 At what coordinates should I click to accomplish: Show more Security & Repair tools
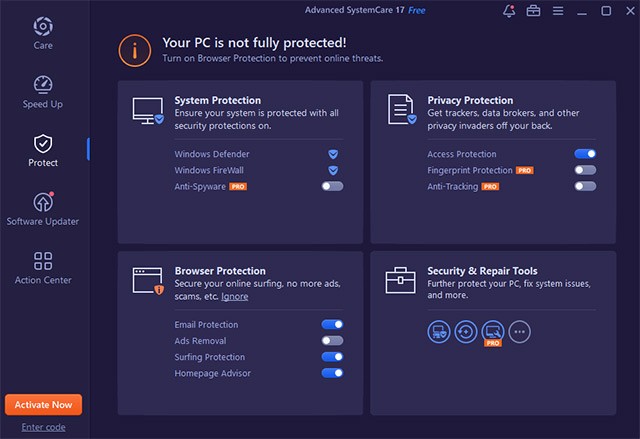coord(519,332)
